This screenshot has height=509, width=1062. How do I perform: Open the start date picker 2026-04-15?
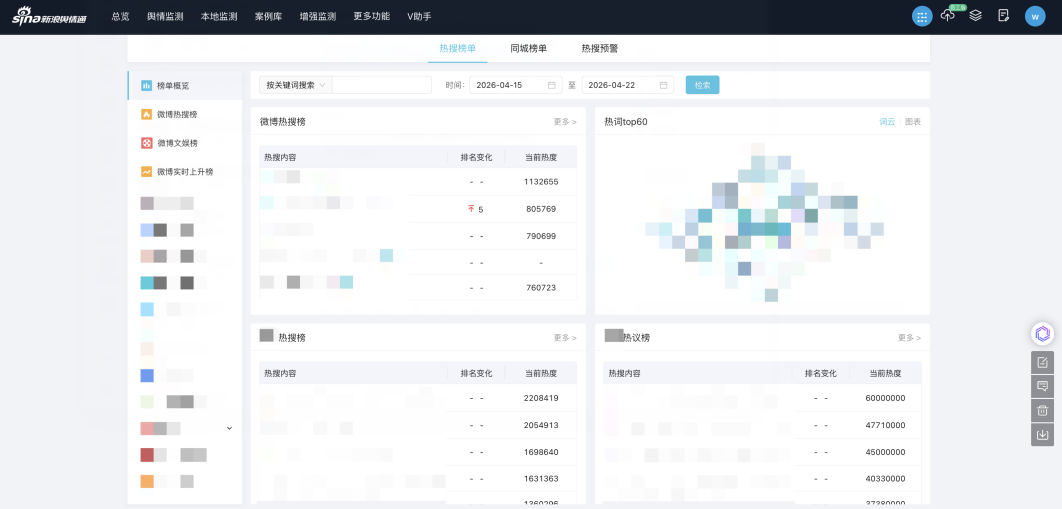point(513,85)
